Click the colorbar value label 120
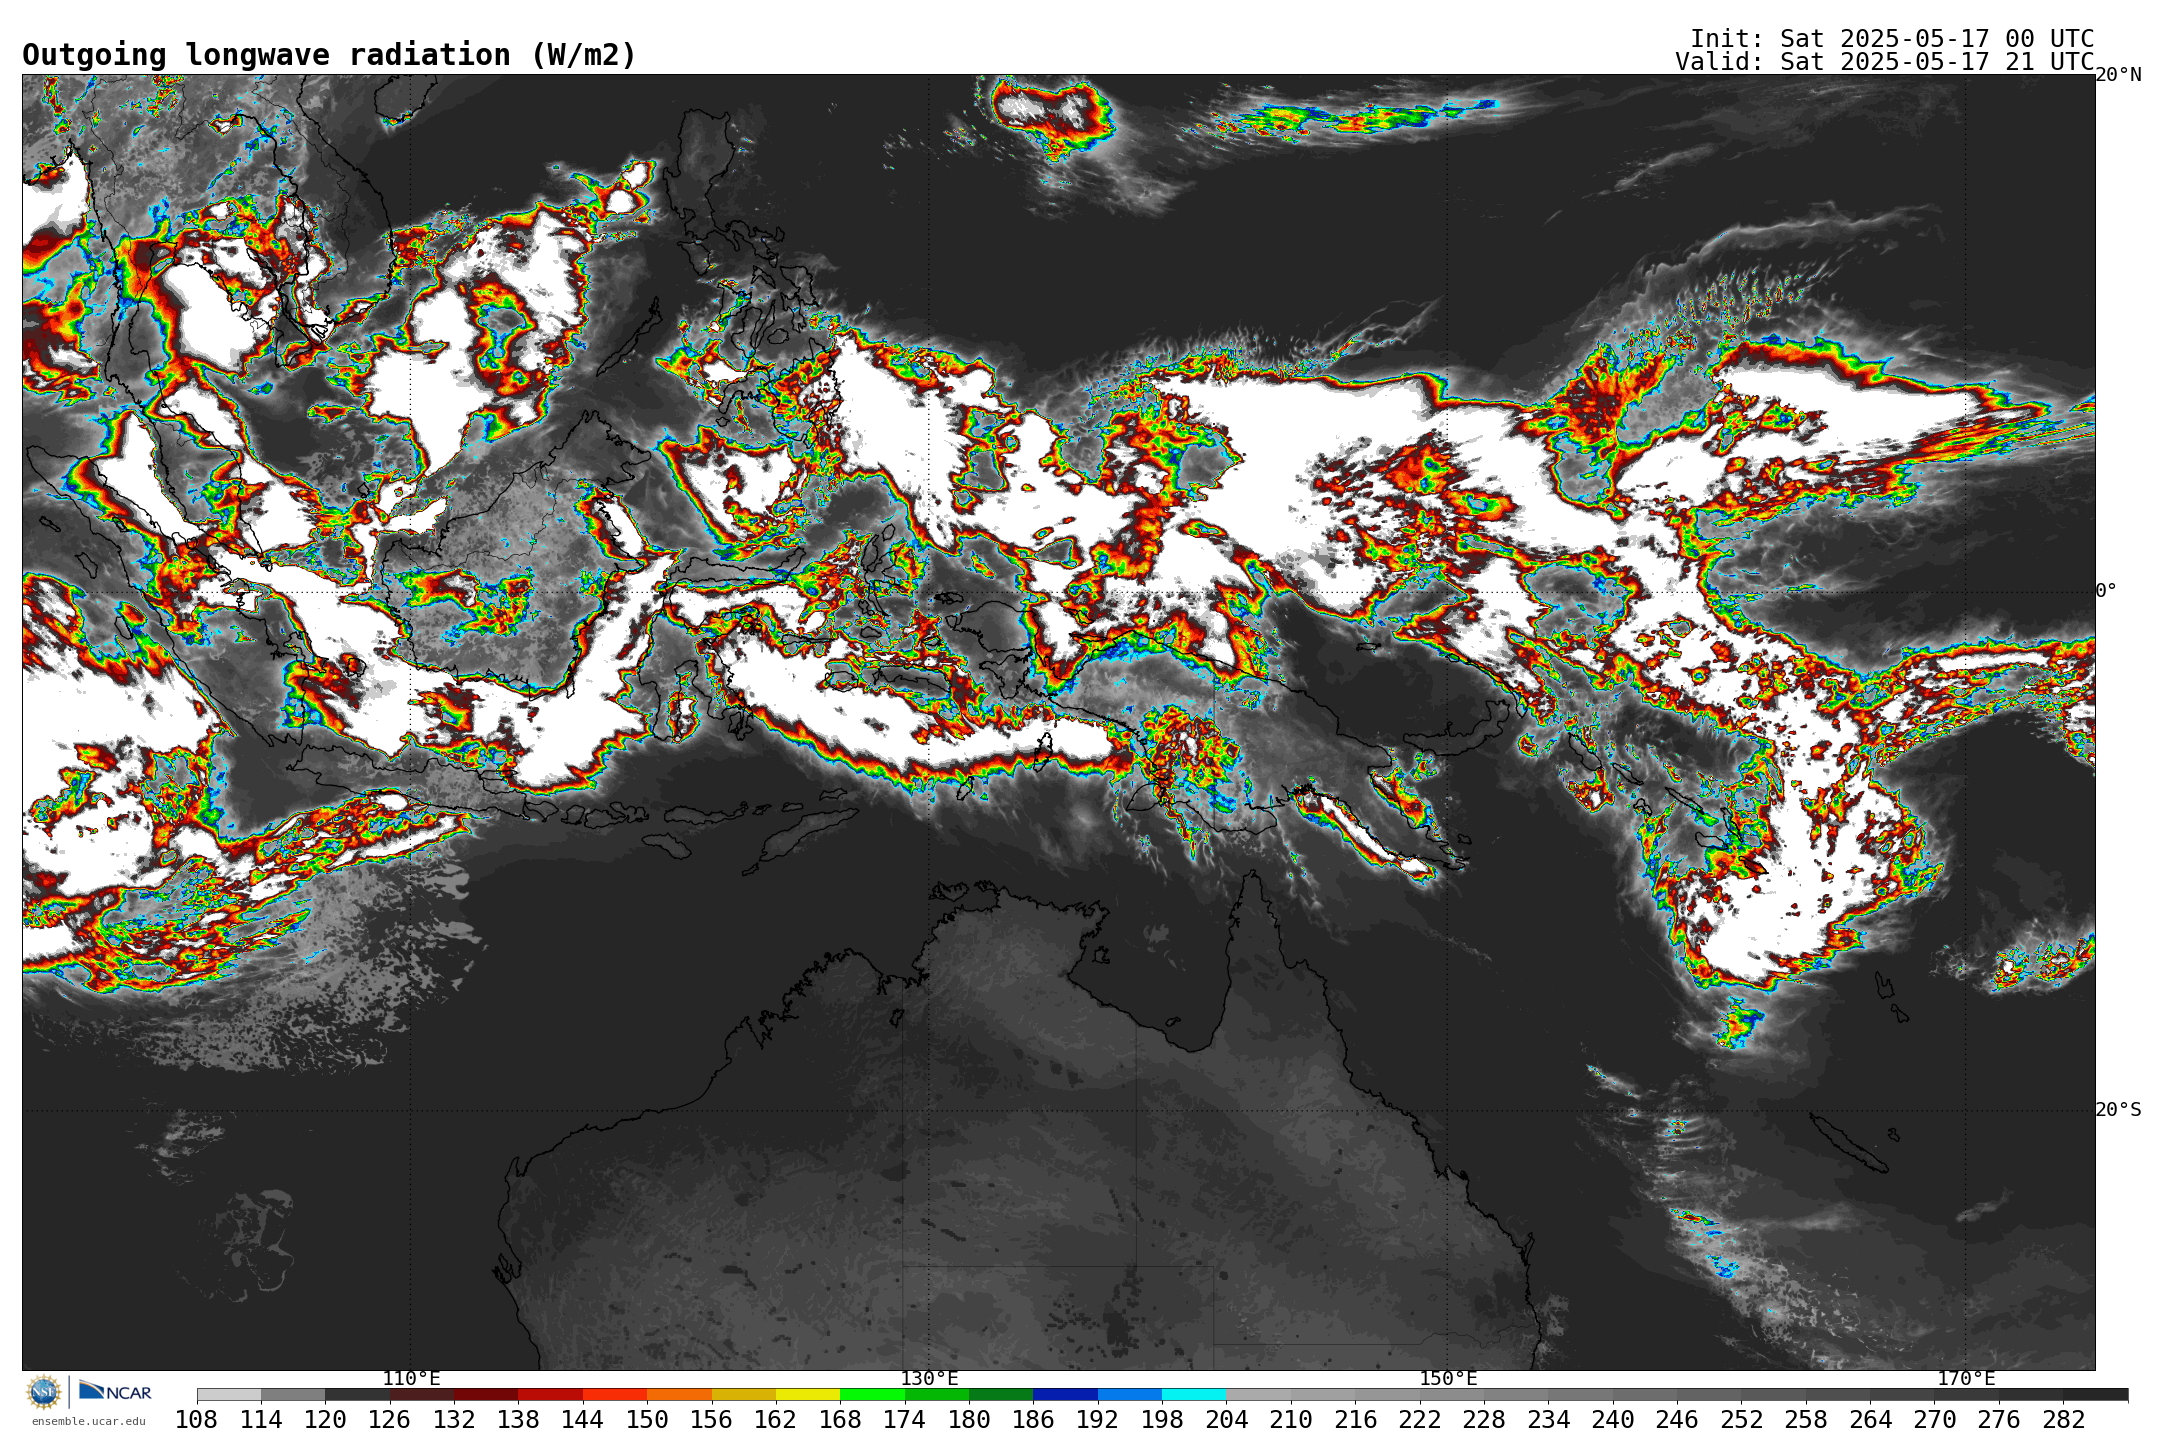The width and height of the screenshot is (2160, 1433). point(325,1419)
